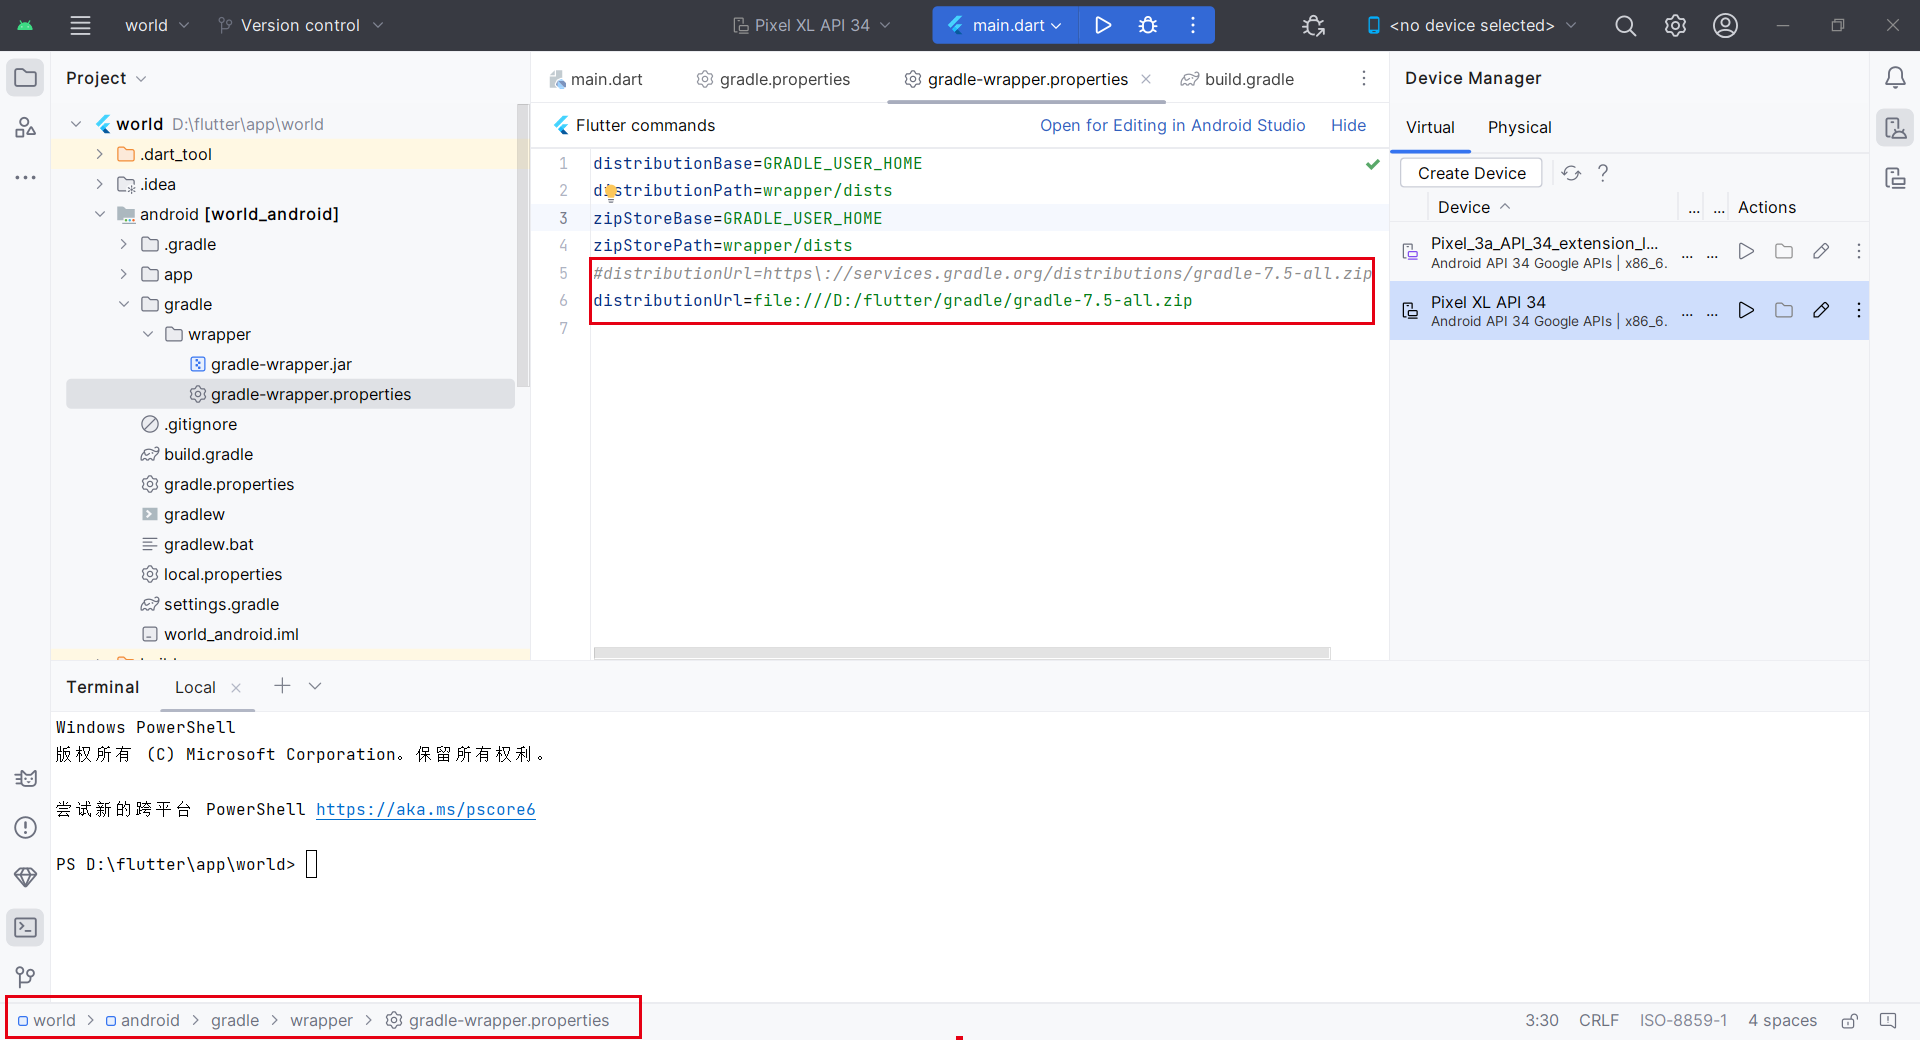1920x1040 pixels.
Task: Launch Pixel_3a_API_34 emulator
Action: pos(1746,251)
